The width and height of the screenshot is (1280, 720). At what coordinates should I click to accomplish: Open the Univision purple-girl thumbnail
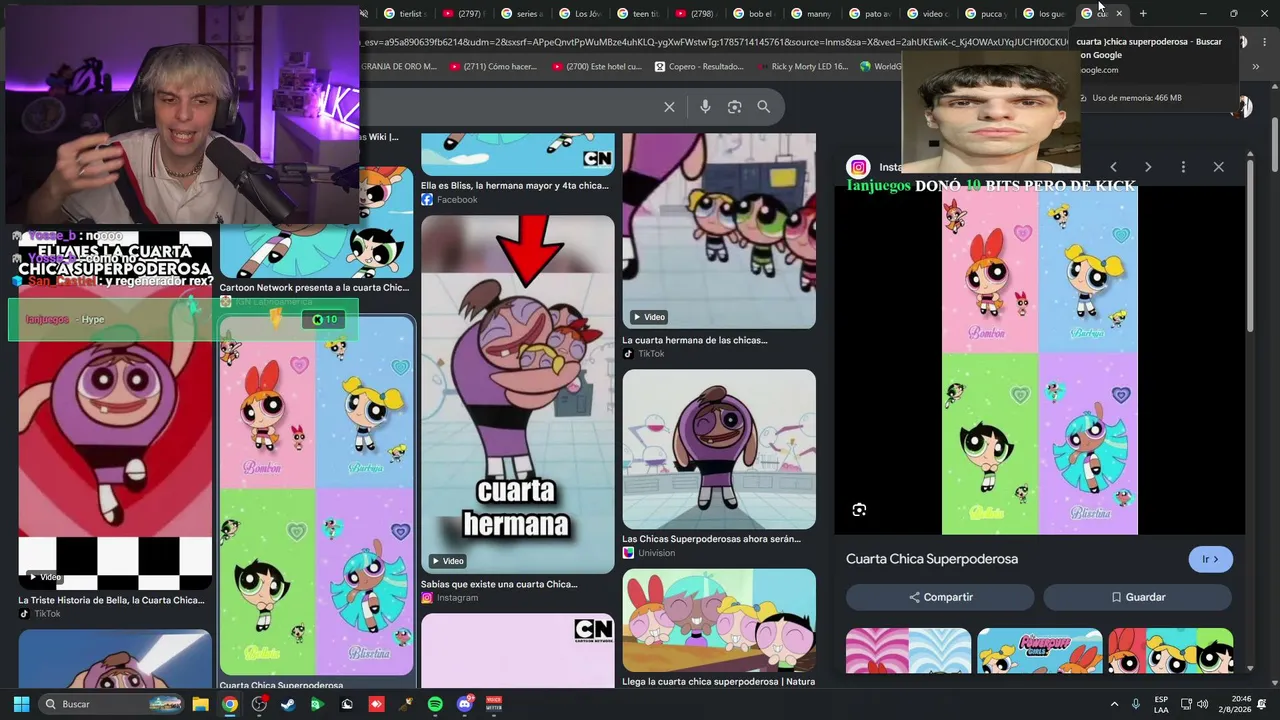(x=719, y=449)
